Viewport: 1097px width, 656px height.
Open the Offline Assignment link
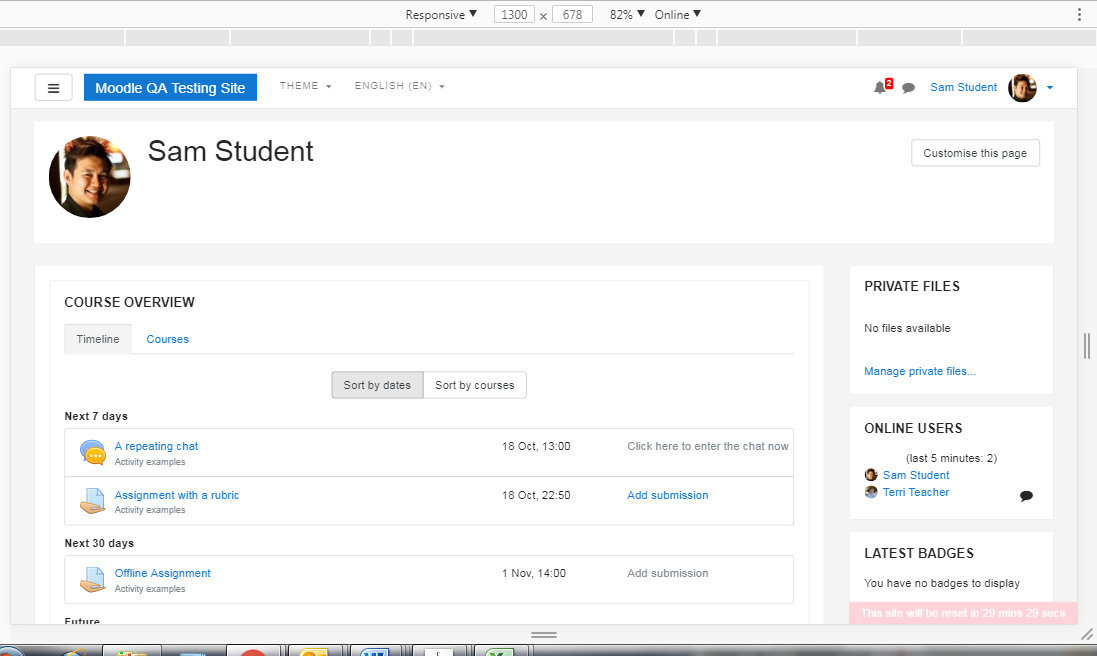coord(162,573)
